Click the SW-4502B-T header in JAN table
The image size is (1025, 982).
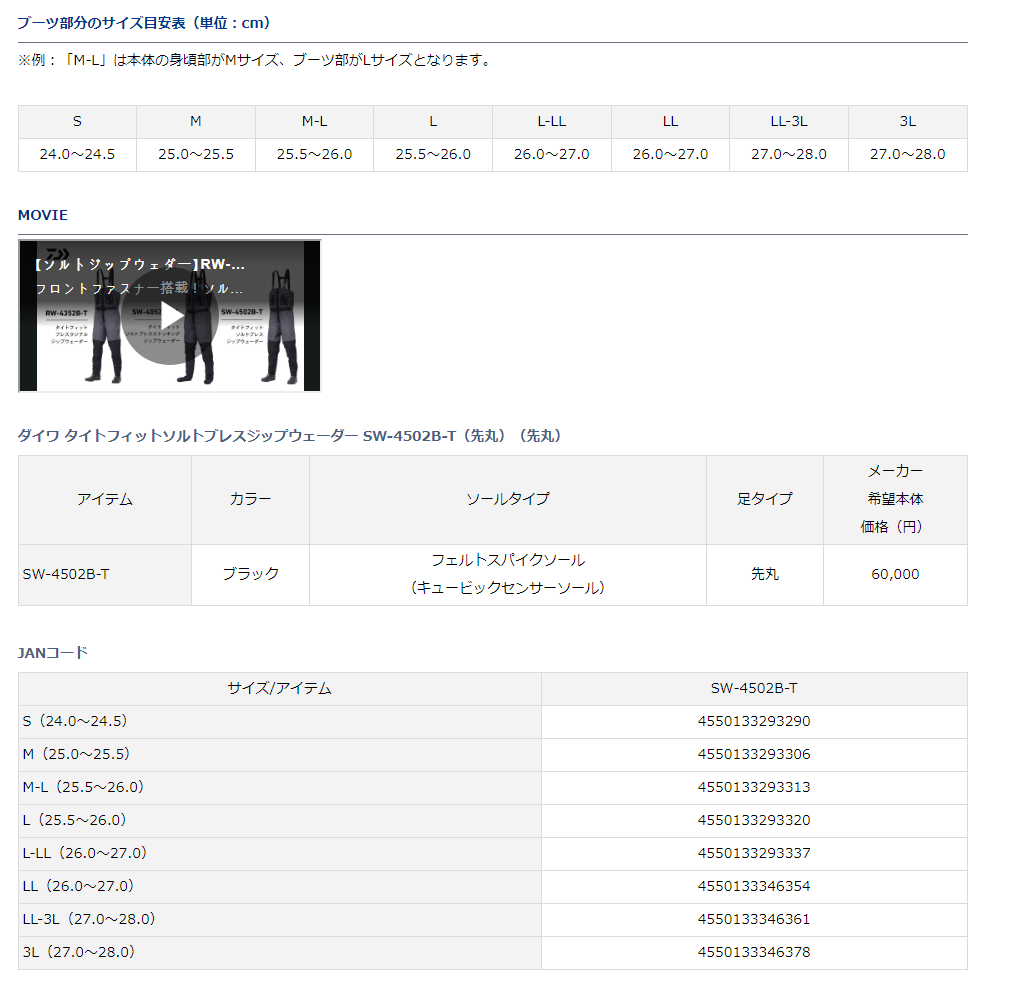(x=754, y=688)
